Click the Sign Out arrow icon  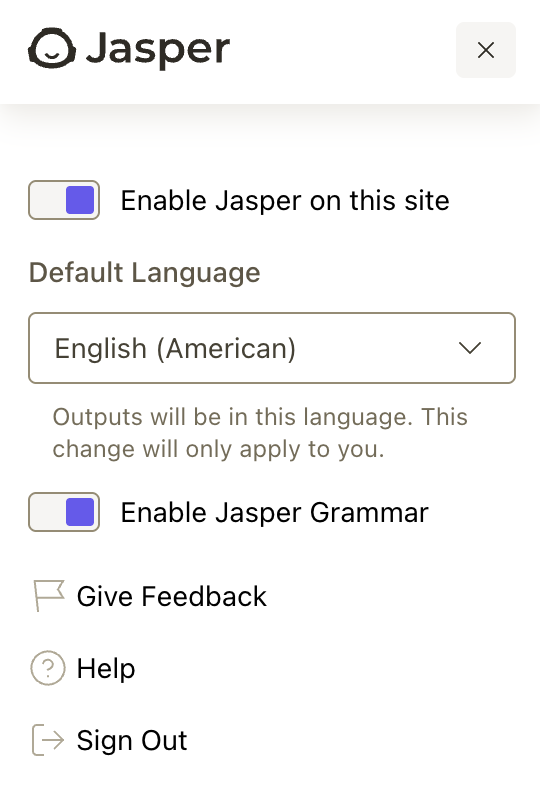coord(48,740)
